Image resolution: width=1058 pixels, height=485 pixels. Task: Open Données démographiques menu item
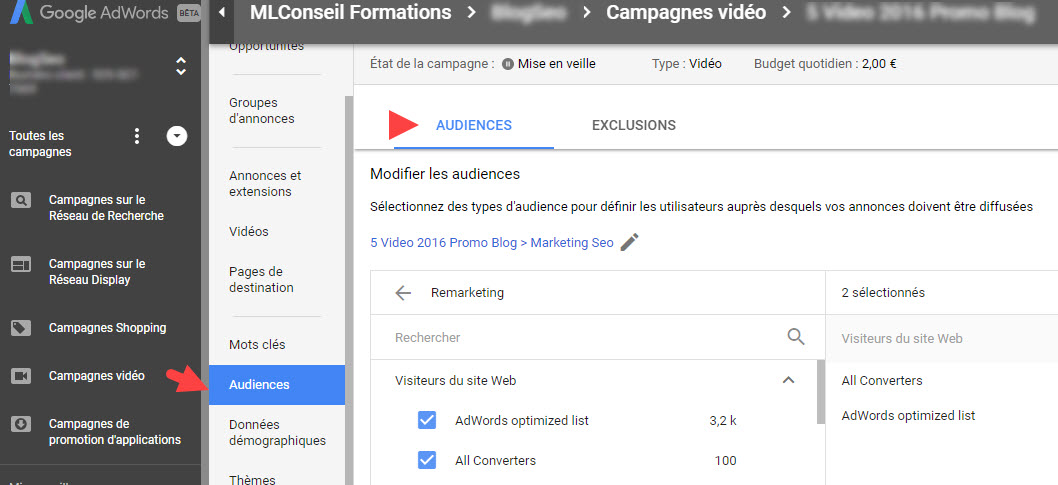click(x=277, y=432)
